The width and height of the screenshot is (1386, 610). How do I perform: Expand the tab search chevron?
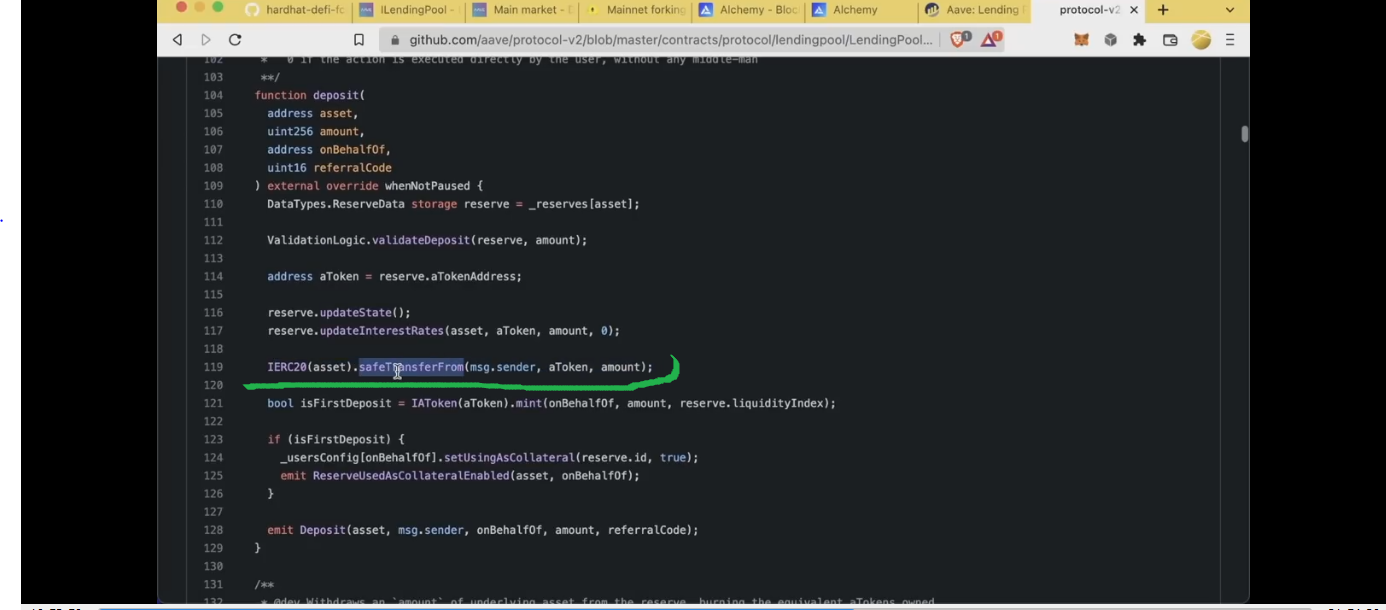coord(1229,10)
